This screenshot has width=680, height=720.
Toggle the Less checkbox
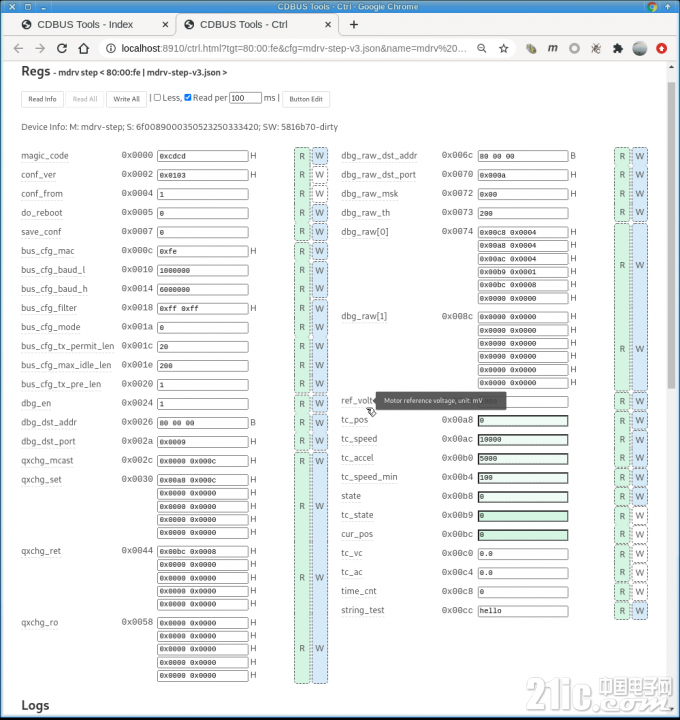click(157, 97)
